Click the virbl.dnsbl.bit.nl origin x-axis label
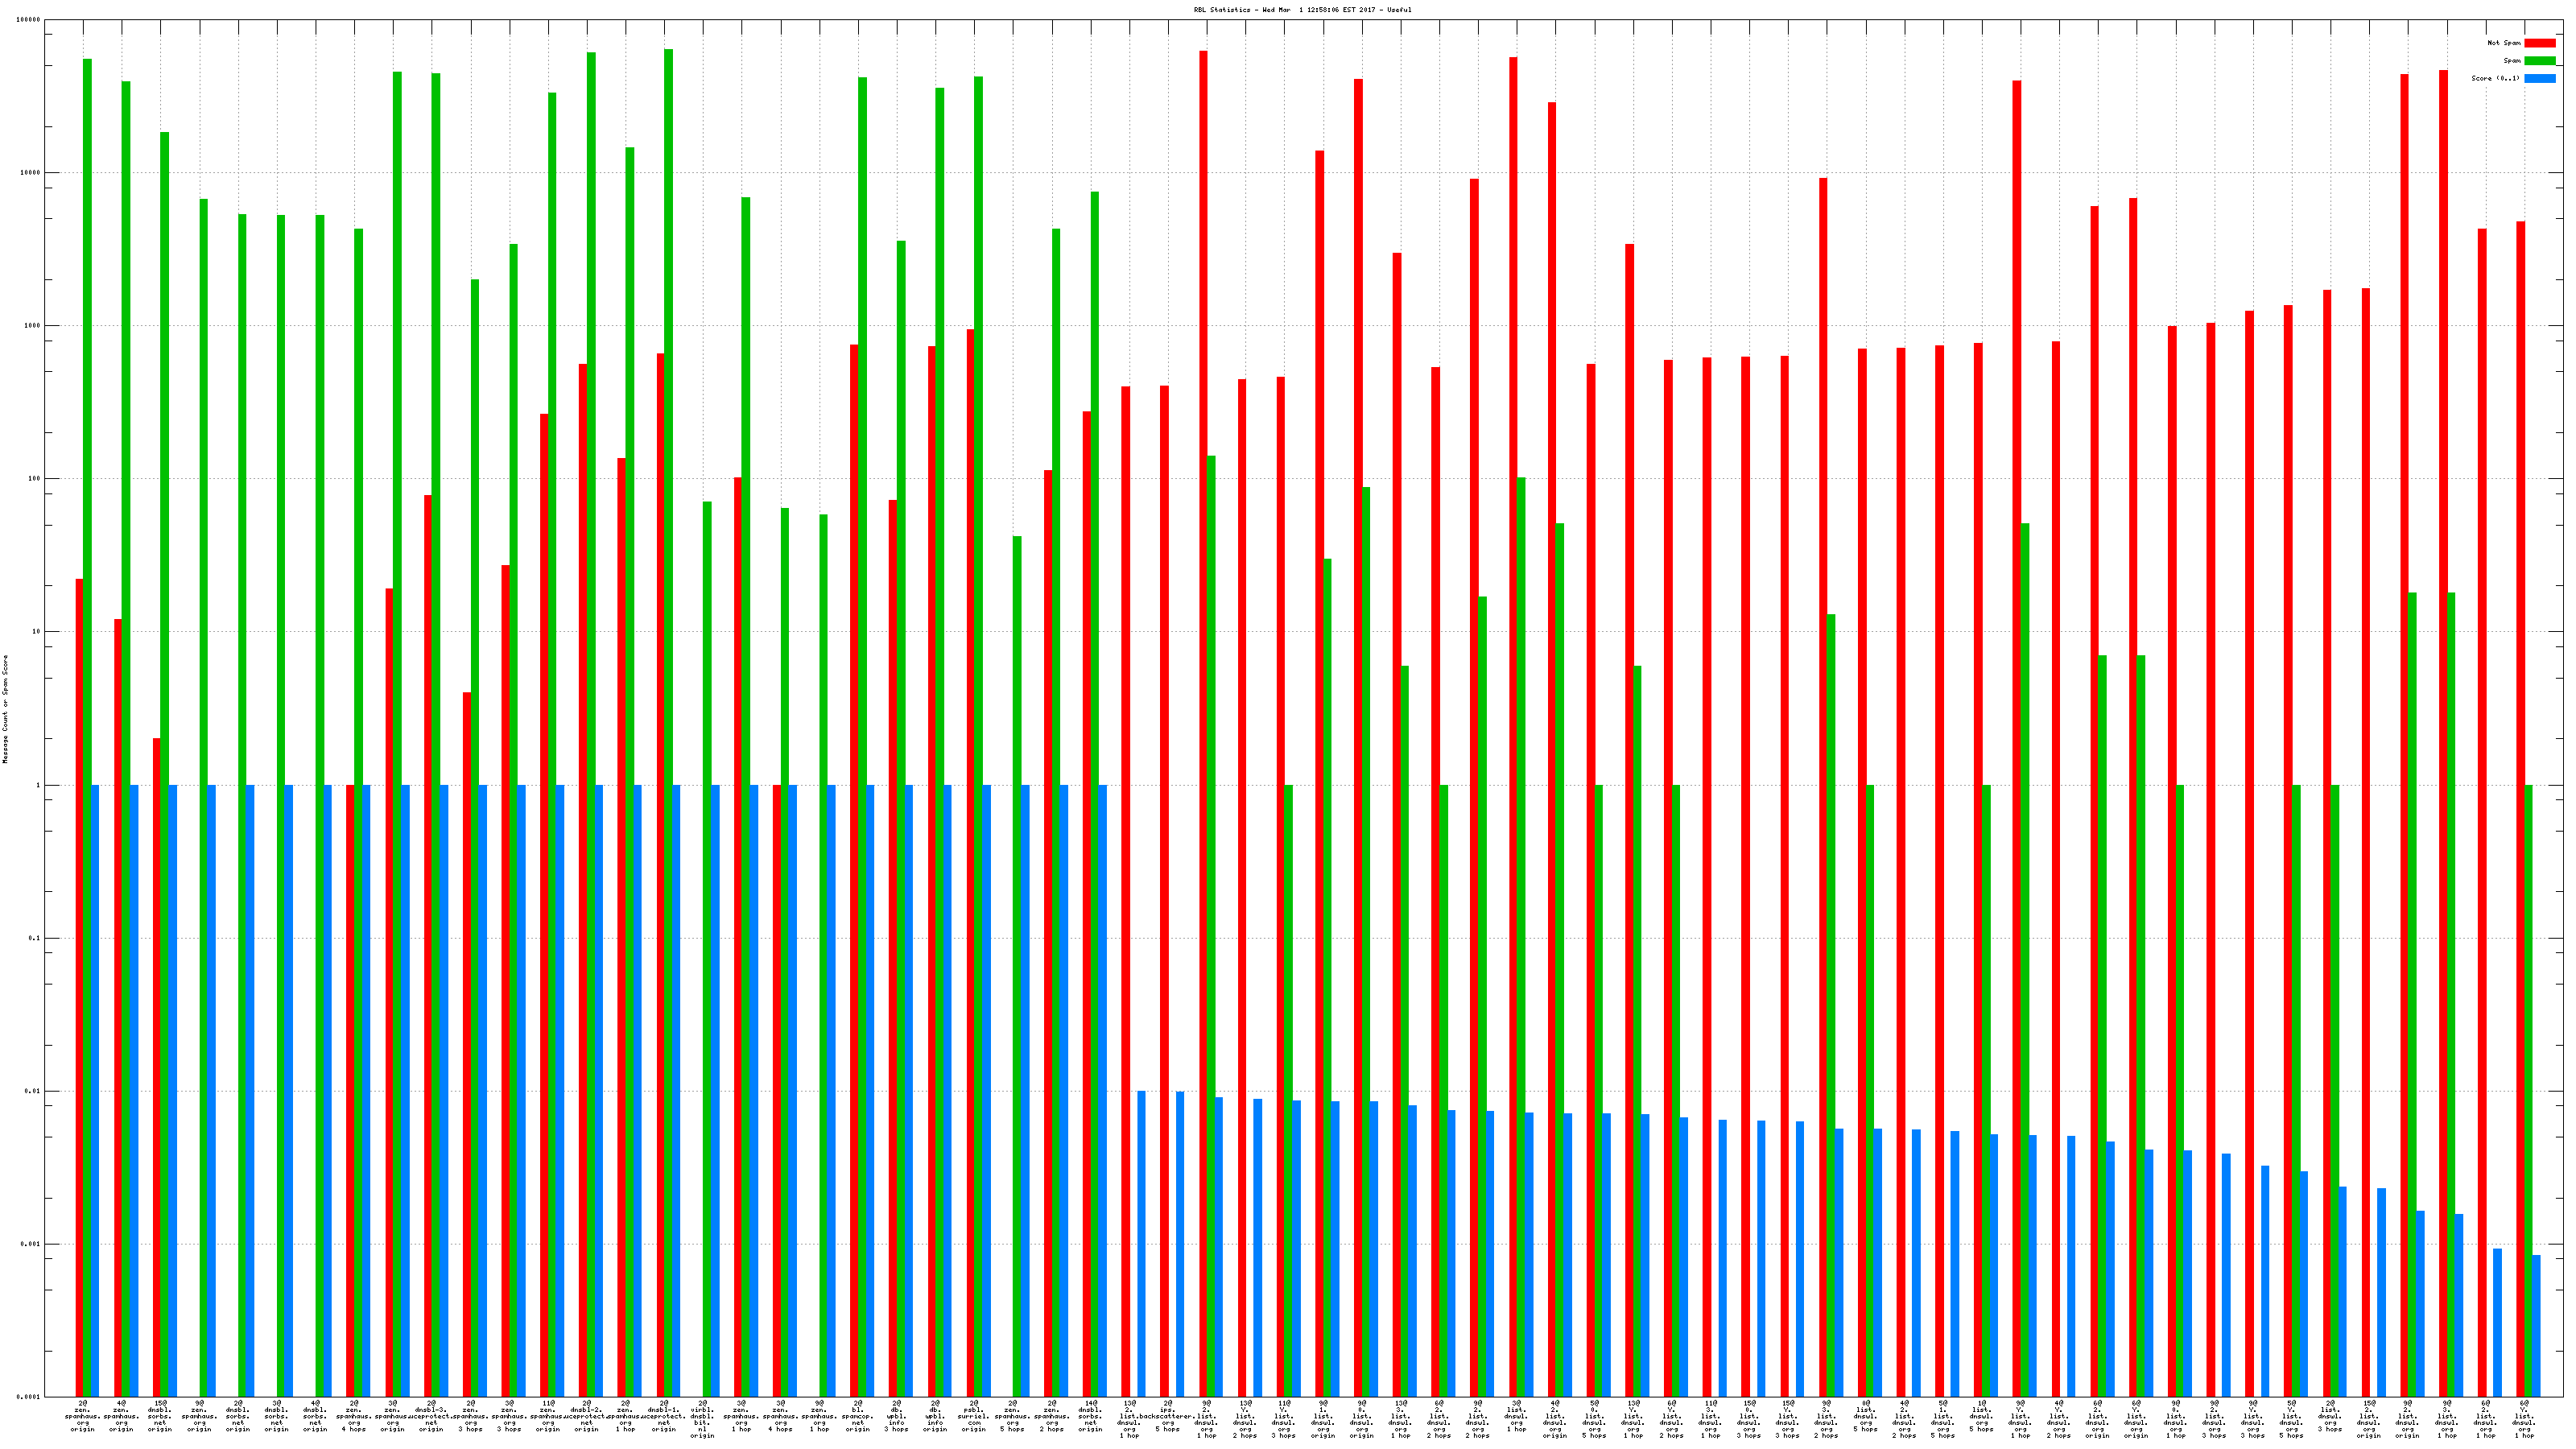2576x1449 pixels. 702,1419
